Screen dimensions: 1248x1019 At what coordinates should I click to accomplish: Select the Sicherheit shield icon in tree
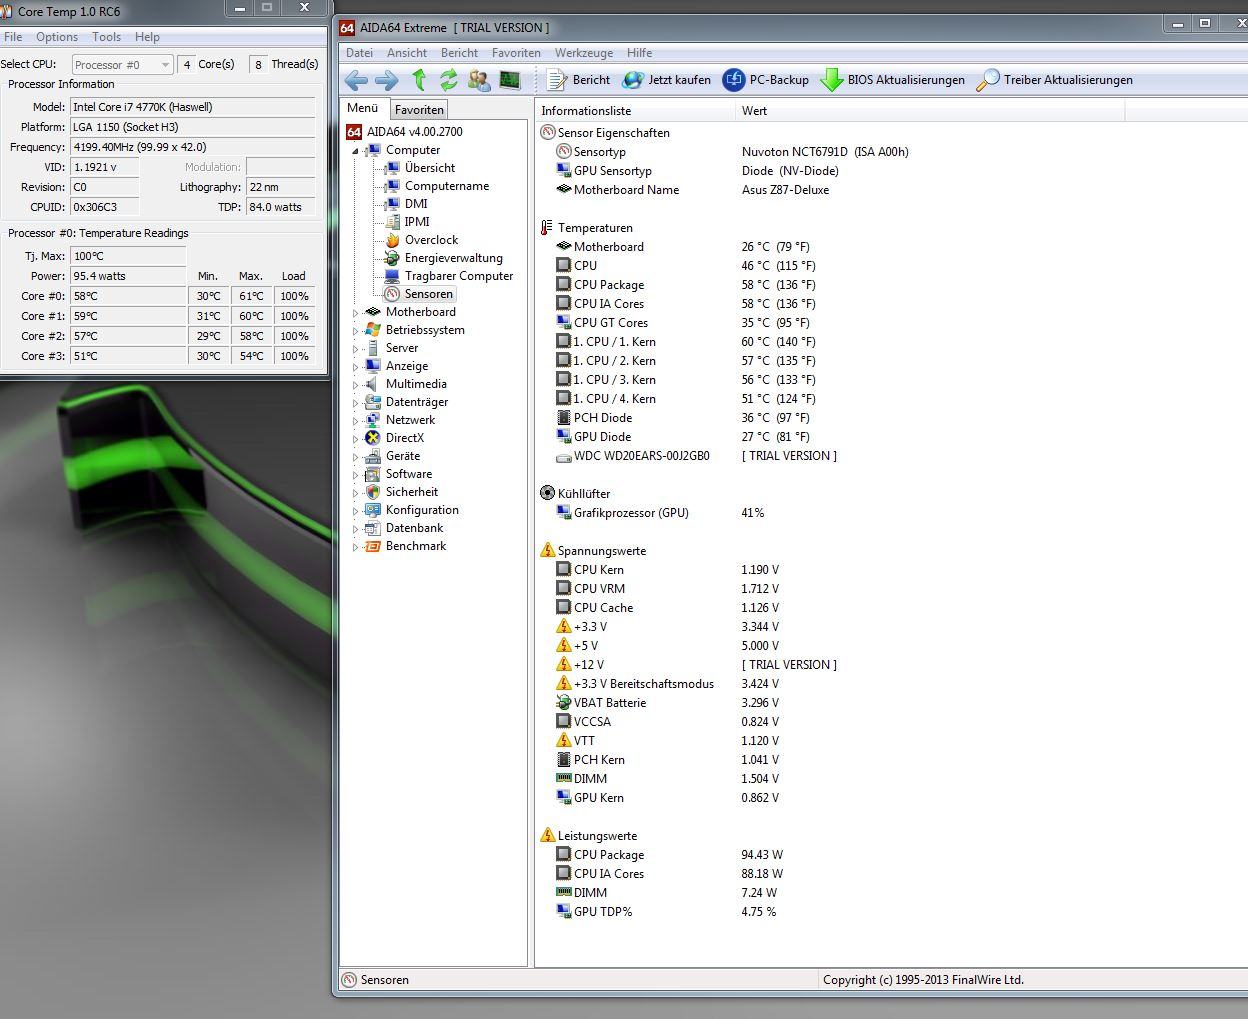[x=373, y=492]
